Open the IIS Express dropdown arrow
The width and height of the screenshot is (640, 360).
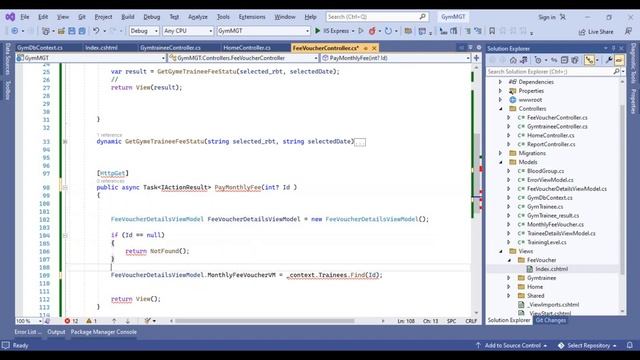(x=353, y=31)
